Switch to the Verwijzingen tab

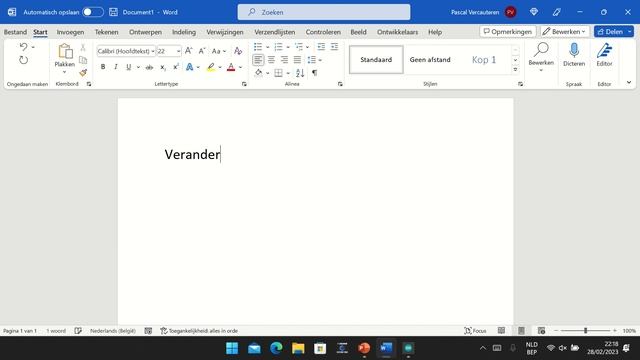(x=224, y=32)
